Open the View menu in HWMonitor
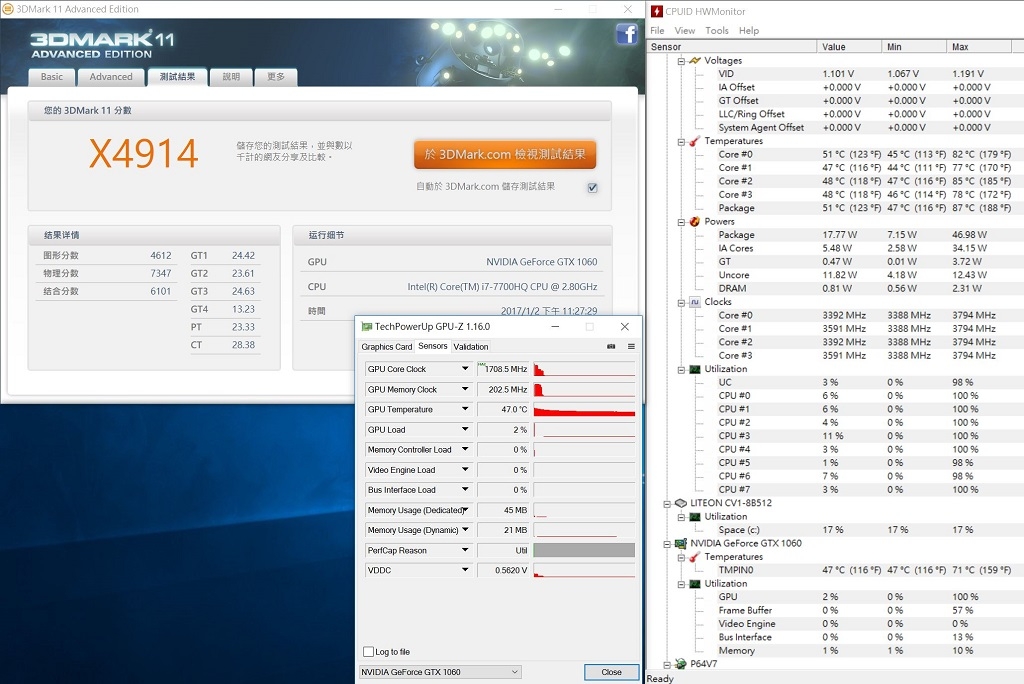The image size is (1024, 684). [x=684, y=31]
